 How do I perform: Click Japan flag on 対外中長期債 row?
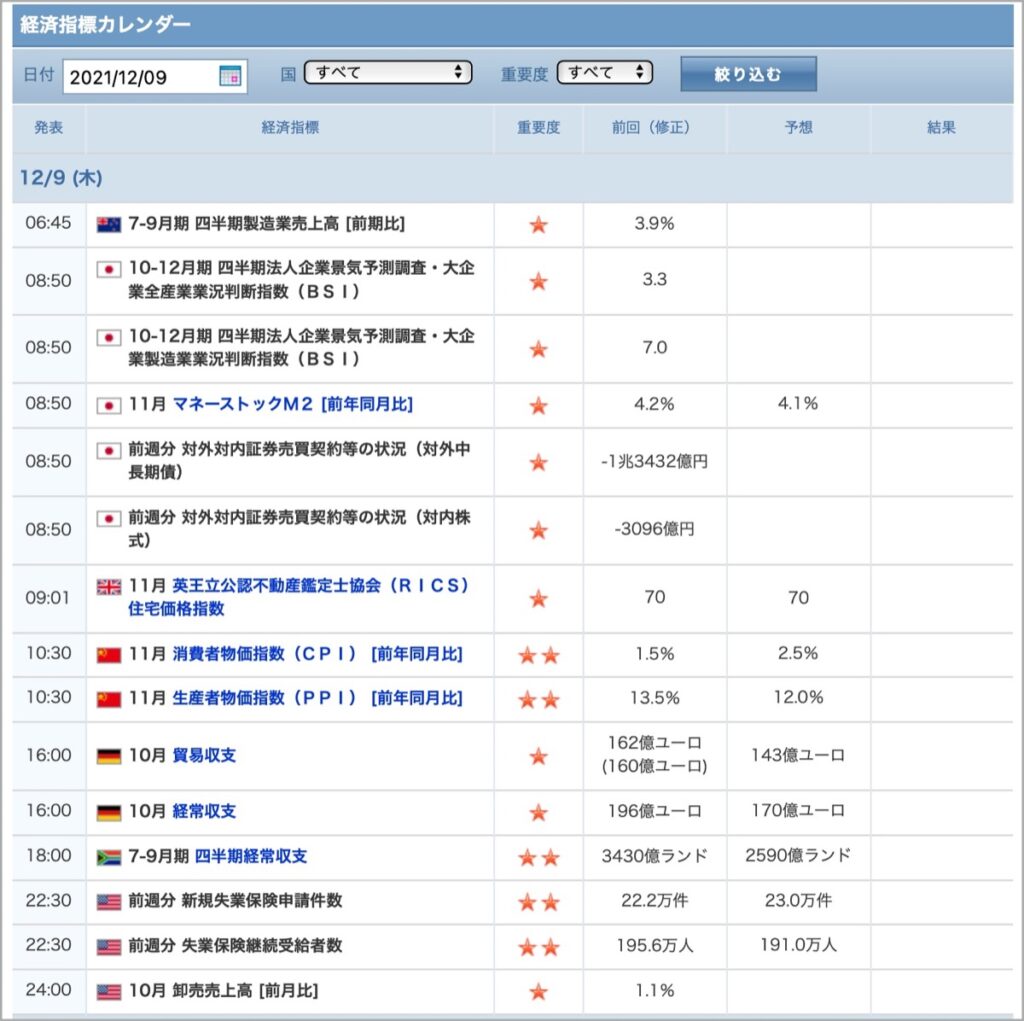[108, 451]
